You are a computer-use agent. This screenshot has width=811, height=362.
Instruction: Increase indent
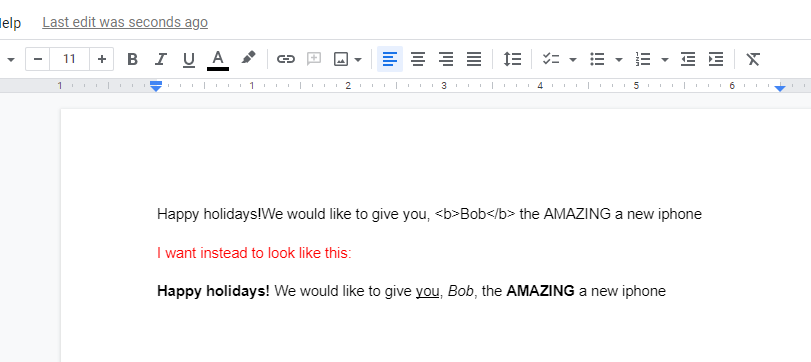coord(716,59)
